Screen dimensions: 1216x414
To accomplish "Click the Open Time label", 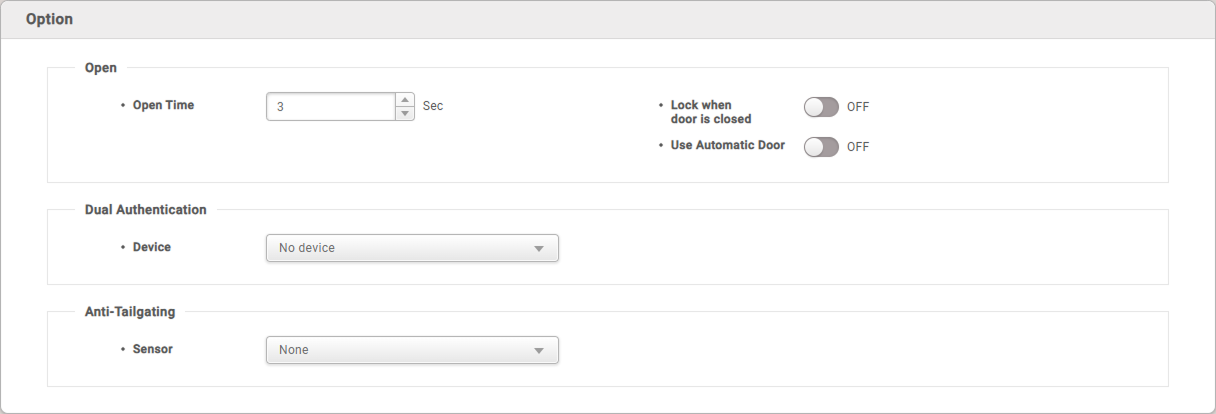I will pyautogui.click(x=163, y=105).
